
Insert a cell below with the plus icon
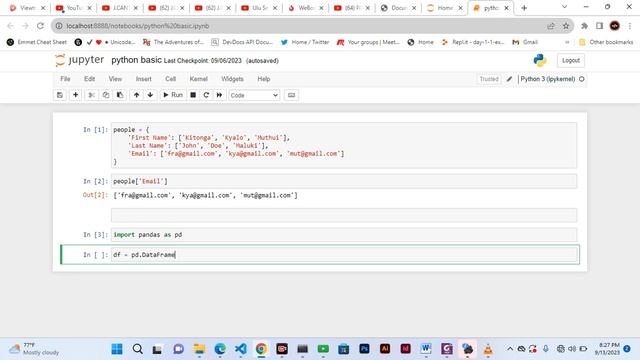point(76,95)
